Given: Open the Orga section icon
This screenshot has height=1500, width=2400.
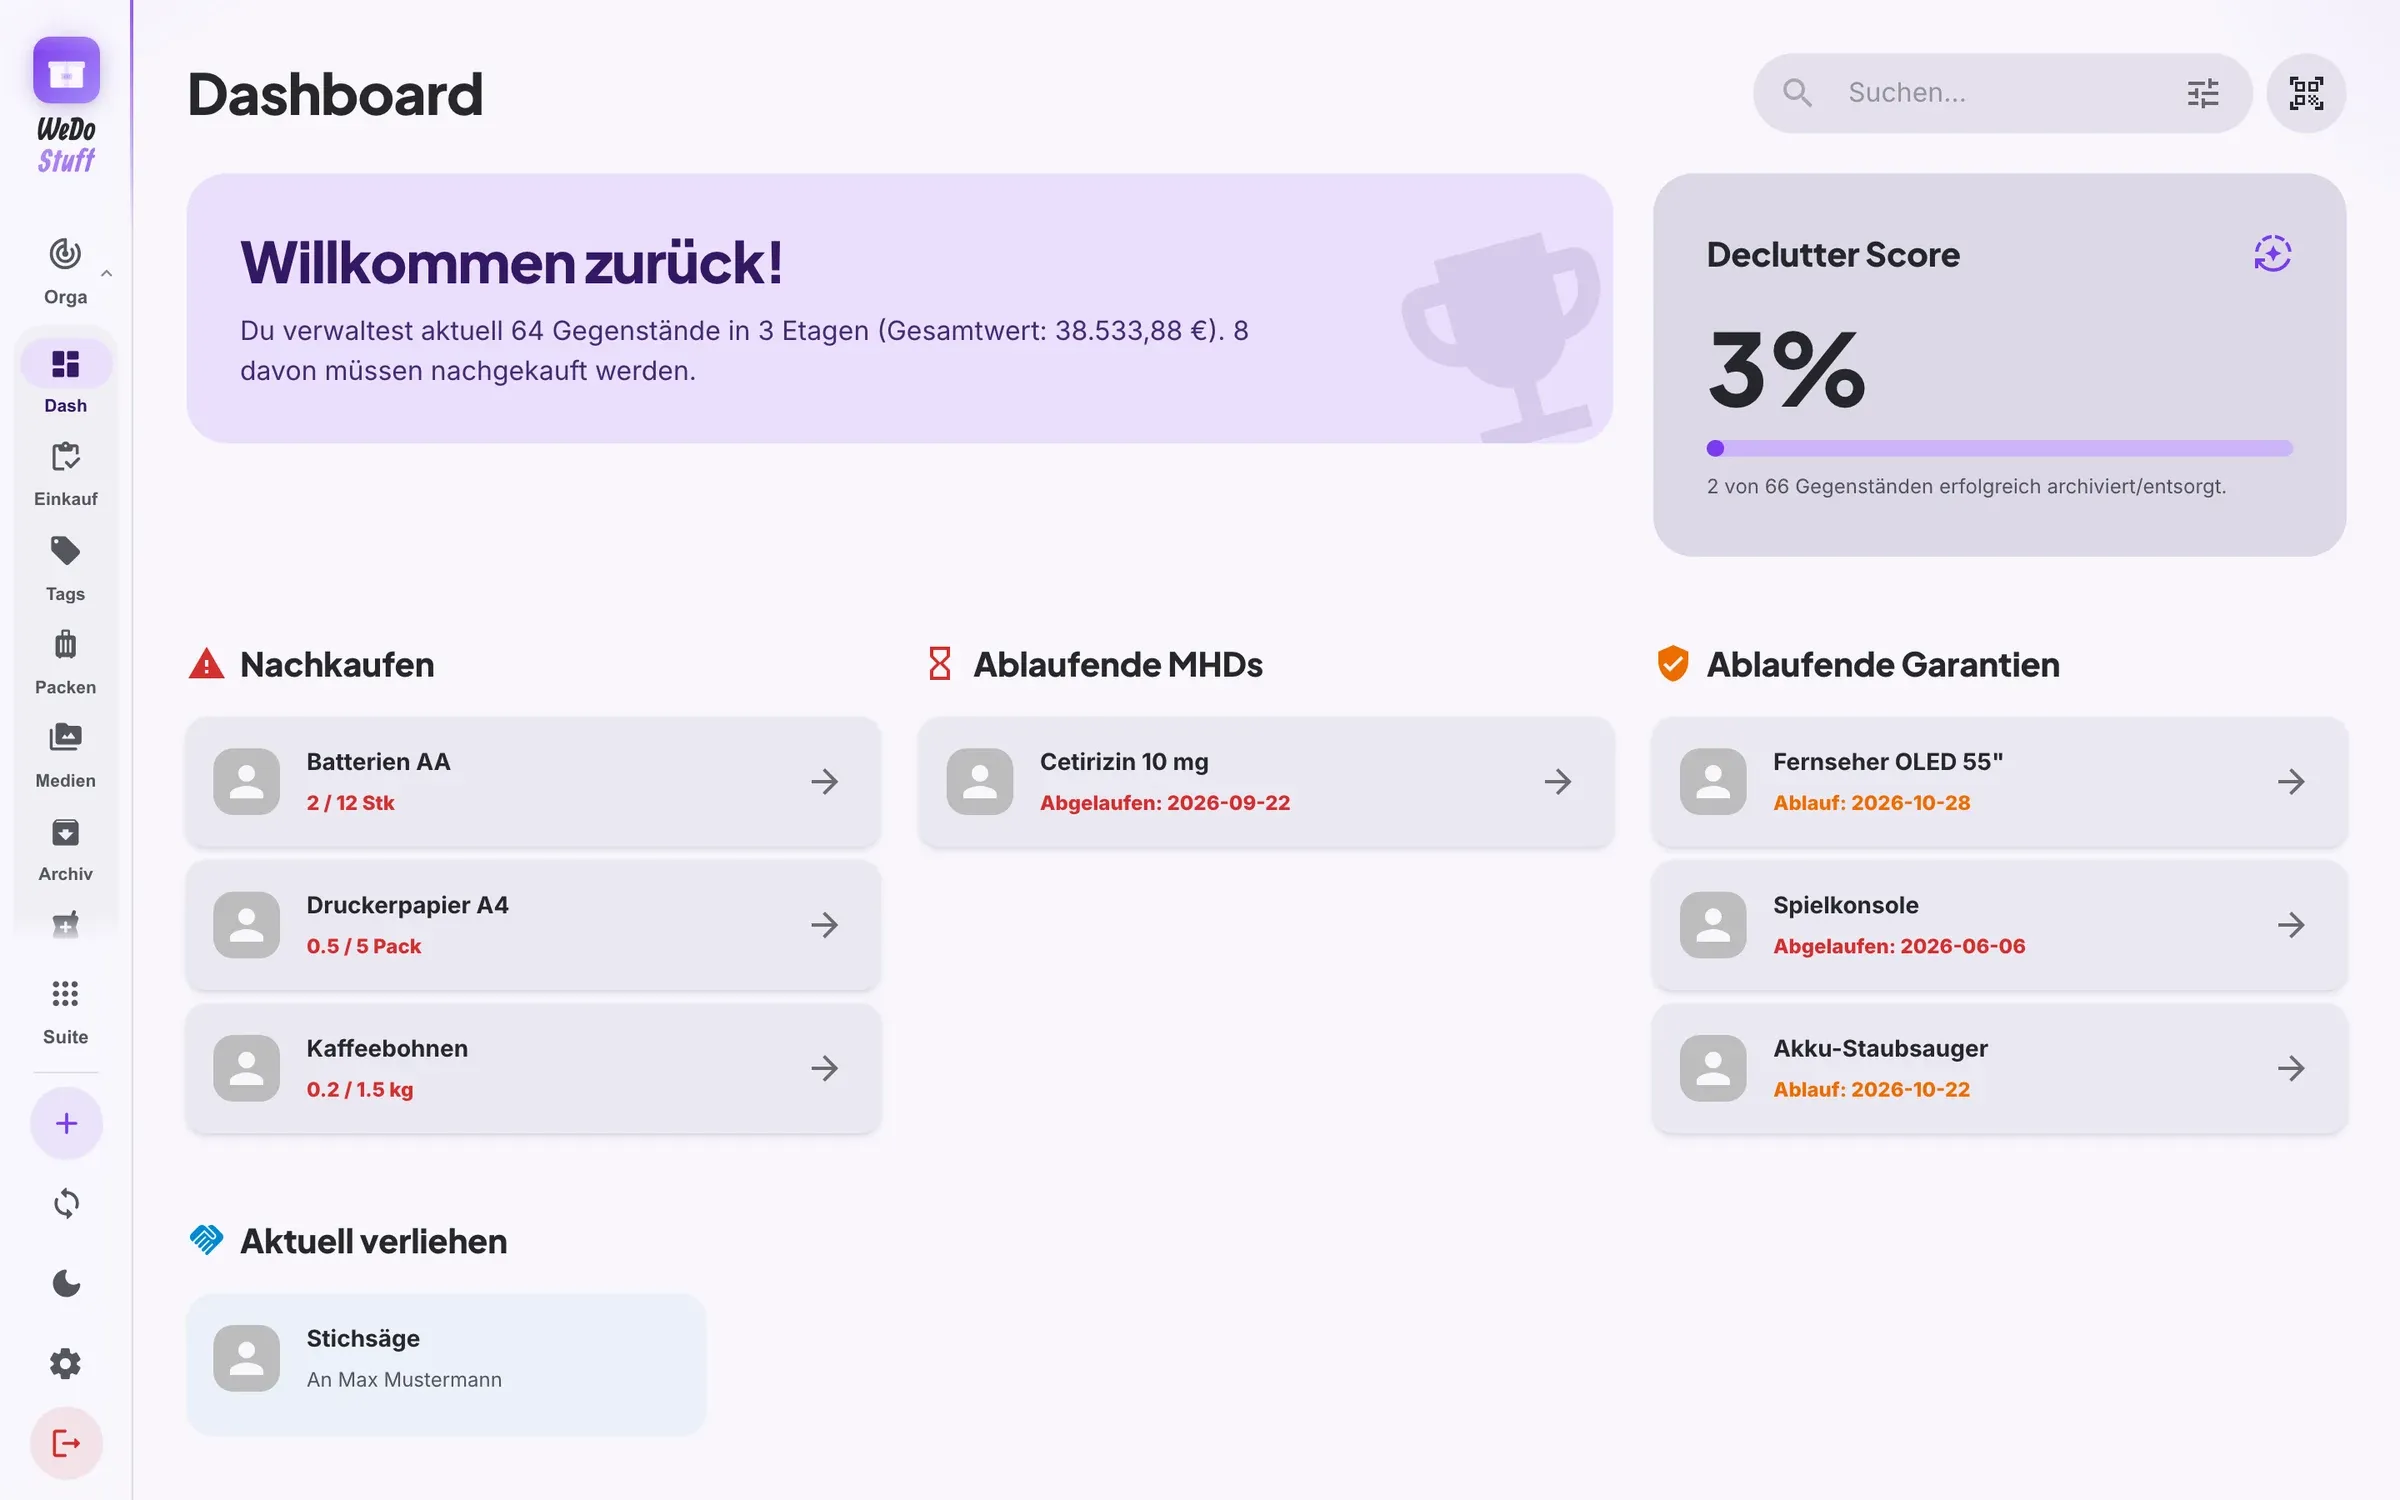Looking at the screenshot, I should tap(65, 254).
